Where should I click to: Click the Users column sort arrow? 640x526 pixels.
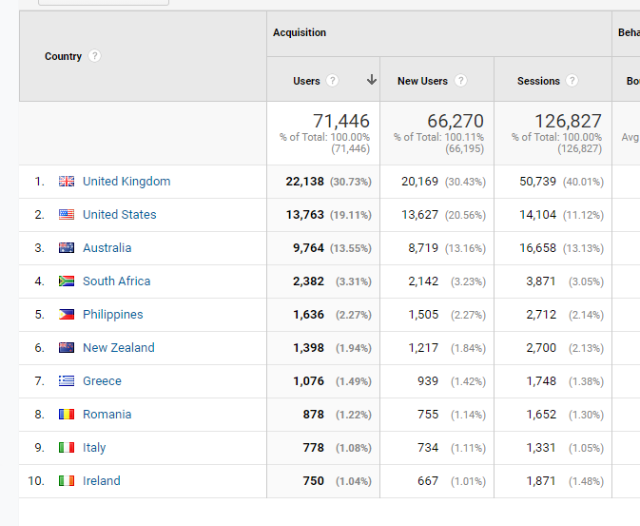(x=372, y=81)
